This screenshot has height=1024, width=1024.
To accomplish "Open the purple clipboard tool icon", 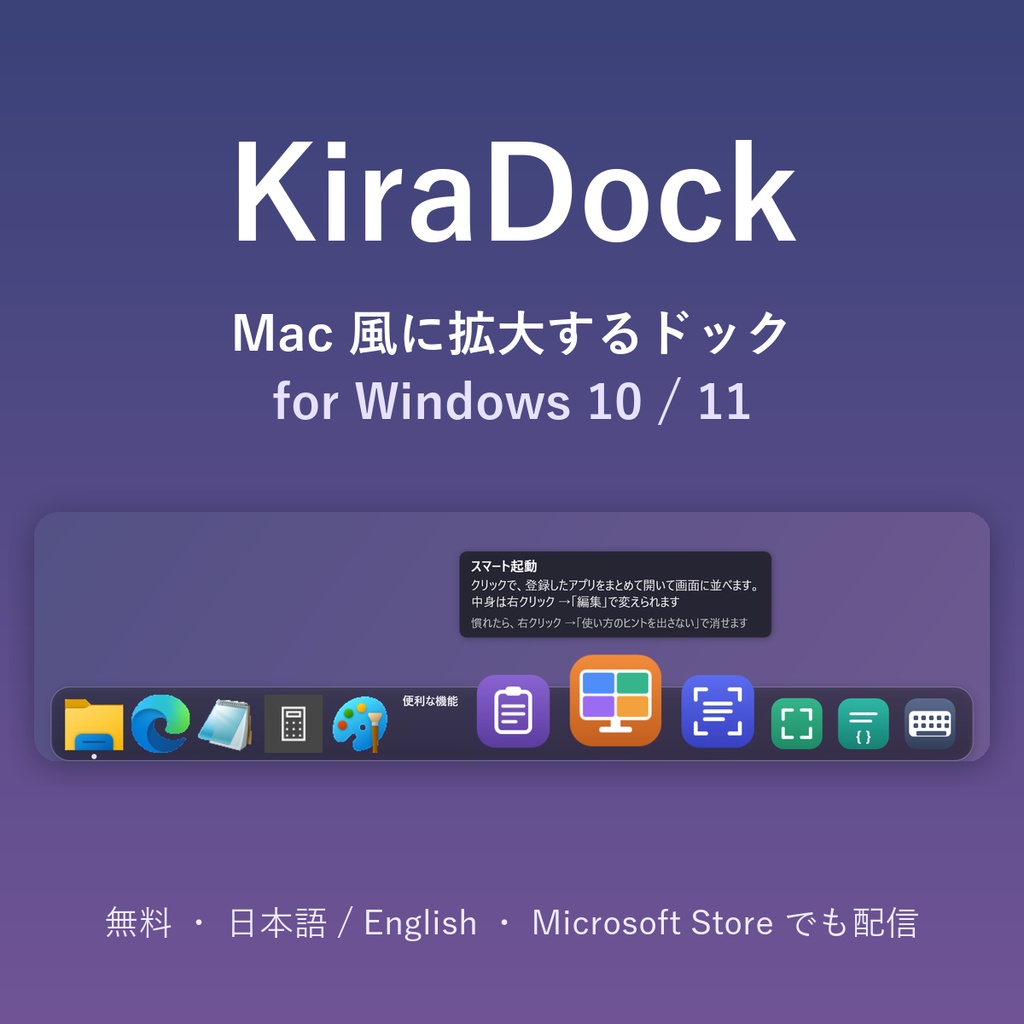I will [x=513, y=711].
